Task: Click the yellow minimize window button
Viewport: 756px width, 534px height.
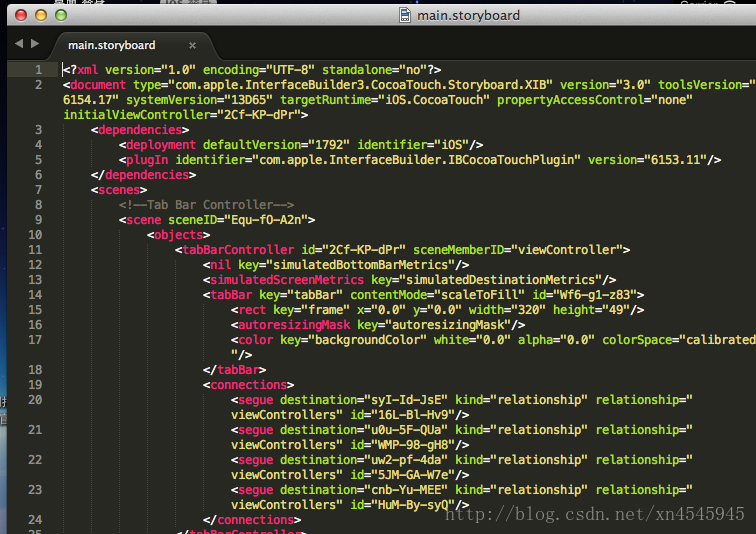Action: pos(41,15)
